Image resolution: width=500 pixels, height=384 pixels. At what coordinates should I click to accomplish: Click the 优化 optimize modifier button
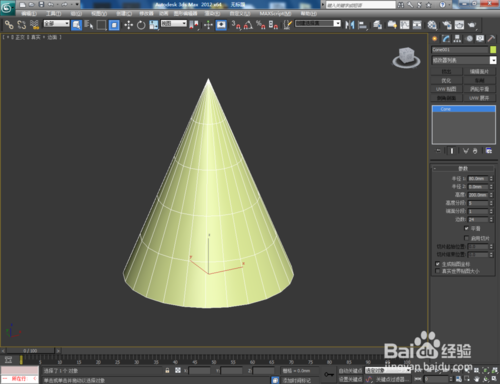(x=446, y=81)
